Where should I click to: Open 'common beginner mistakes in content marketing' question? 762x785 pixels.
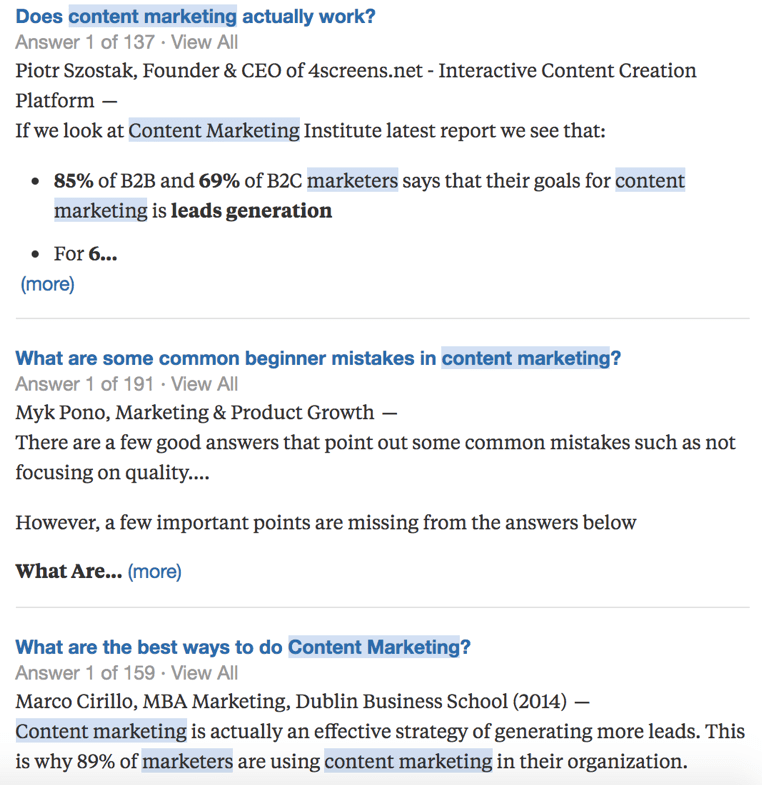tap(317, 358)
